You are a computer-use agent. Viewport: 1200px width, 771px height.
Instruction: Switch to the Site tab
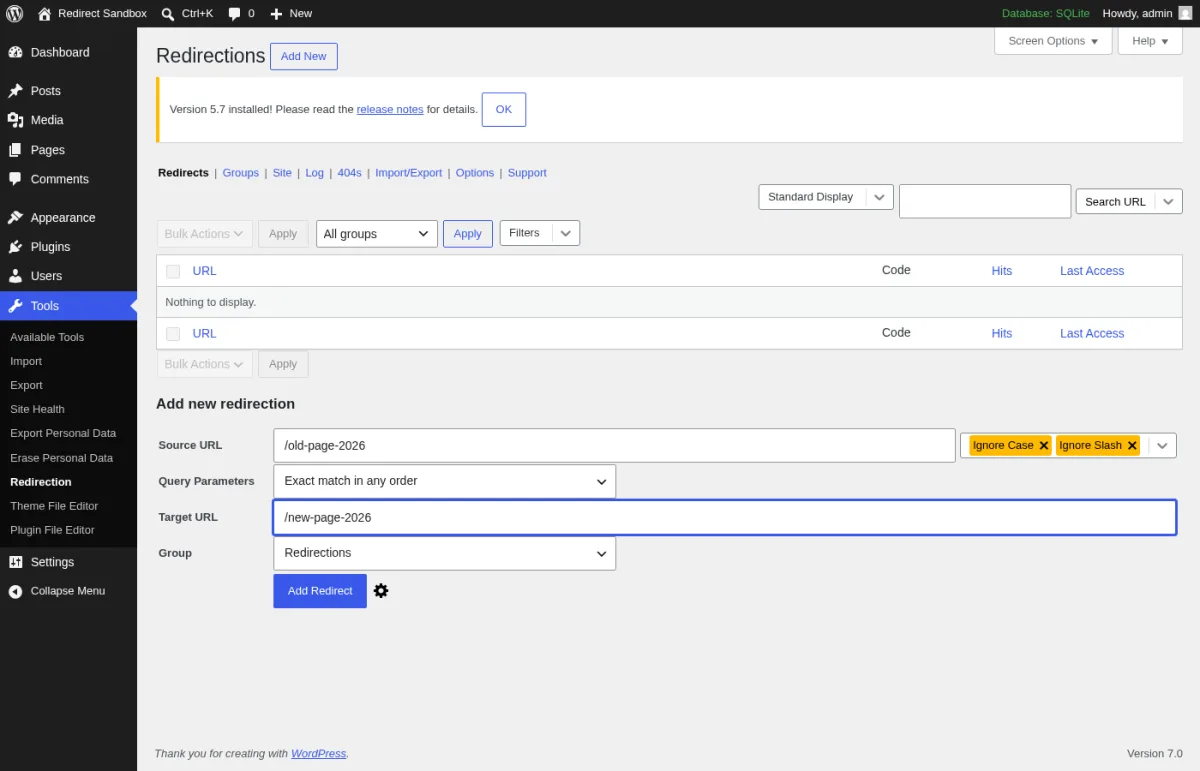(x=282, y=173)
